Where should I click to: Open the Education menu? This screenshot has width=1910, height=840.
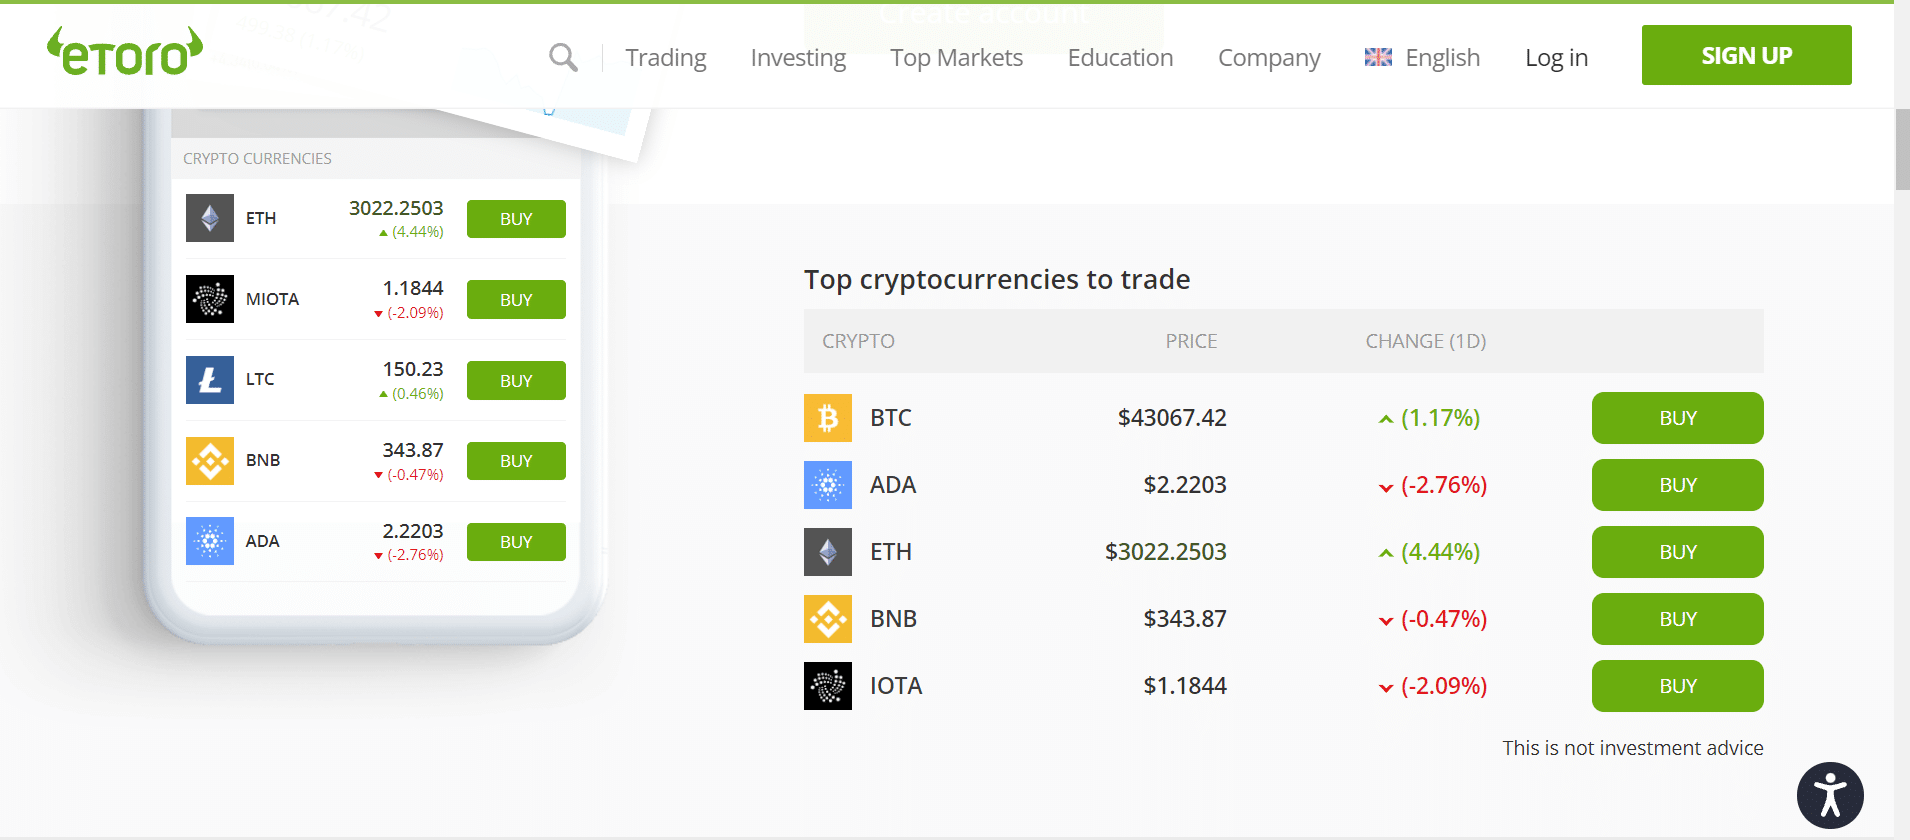pos(1120,58)
